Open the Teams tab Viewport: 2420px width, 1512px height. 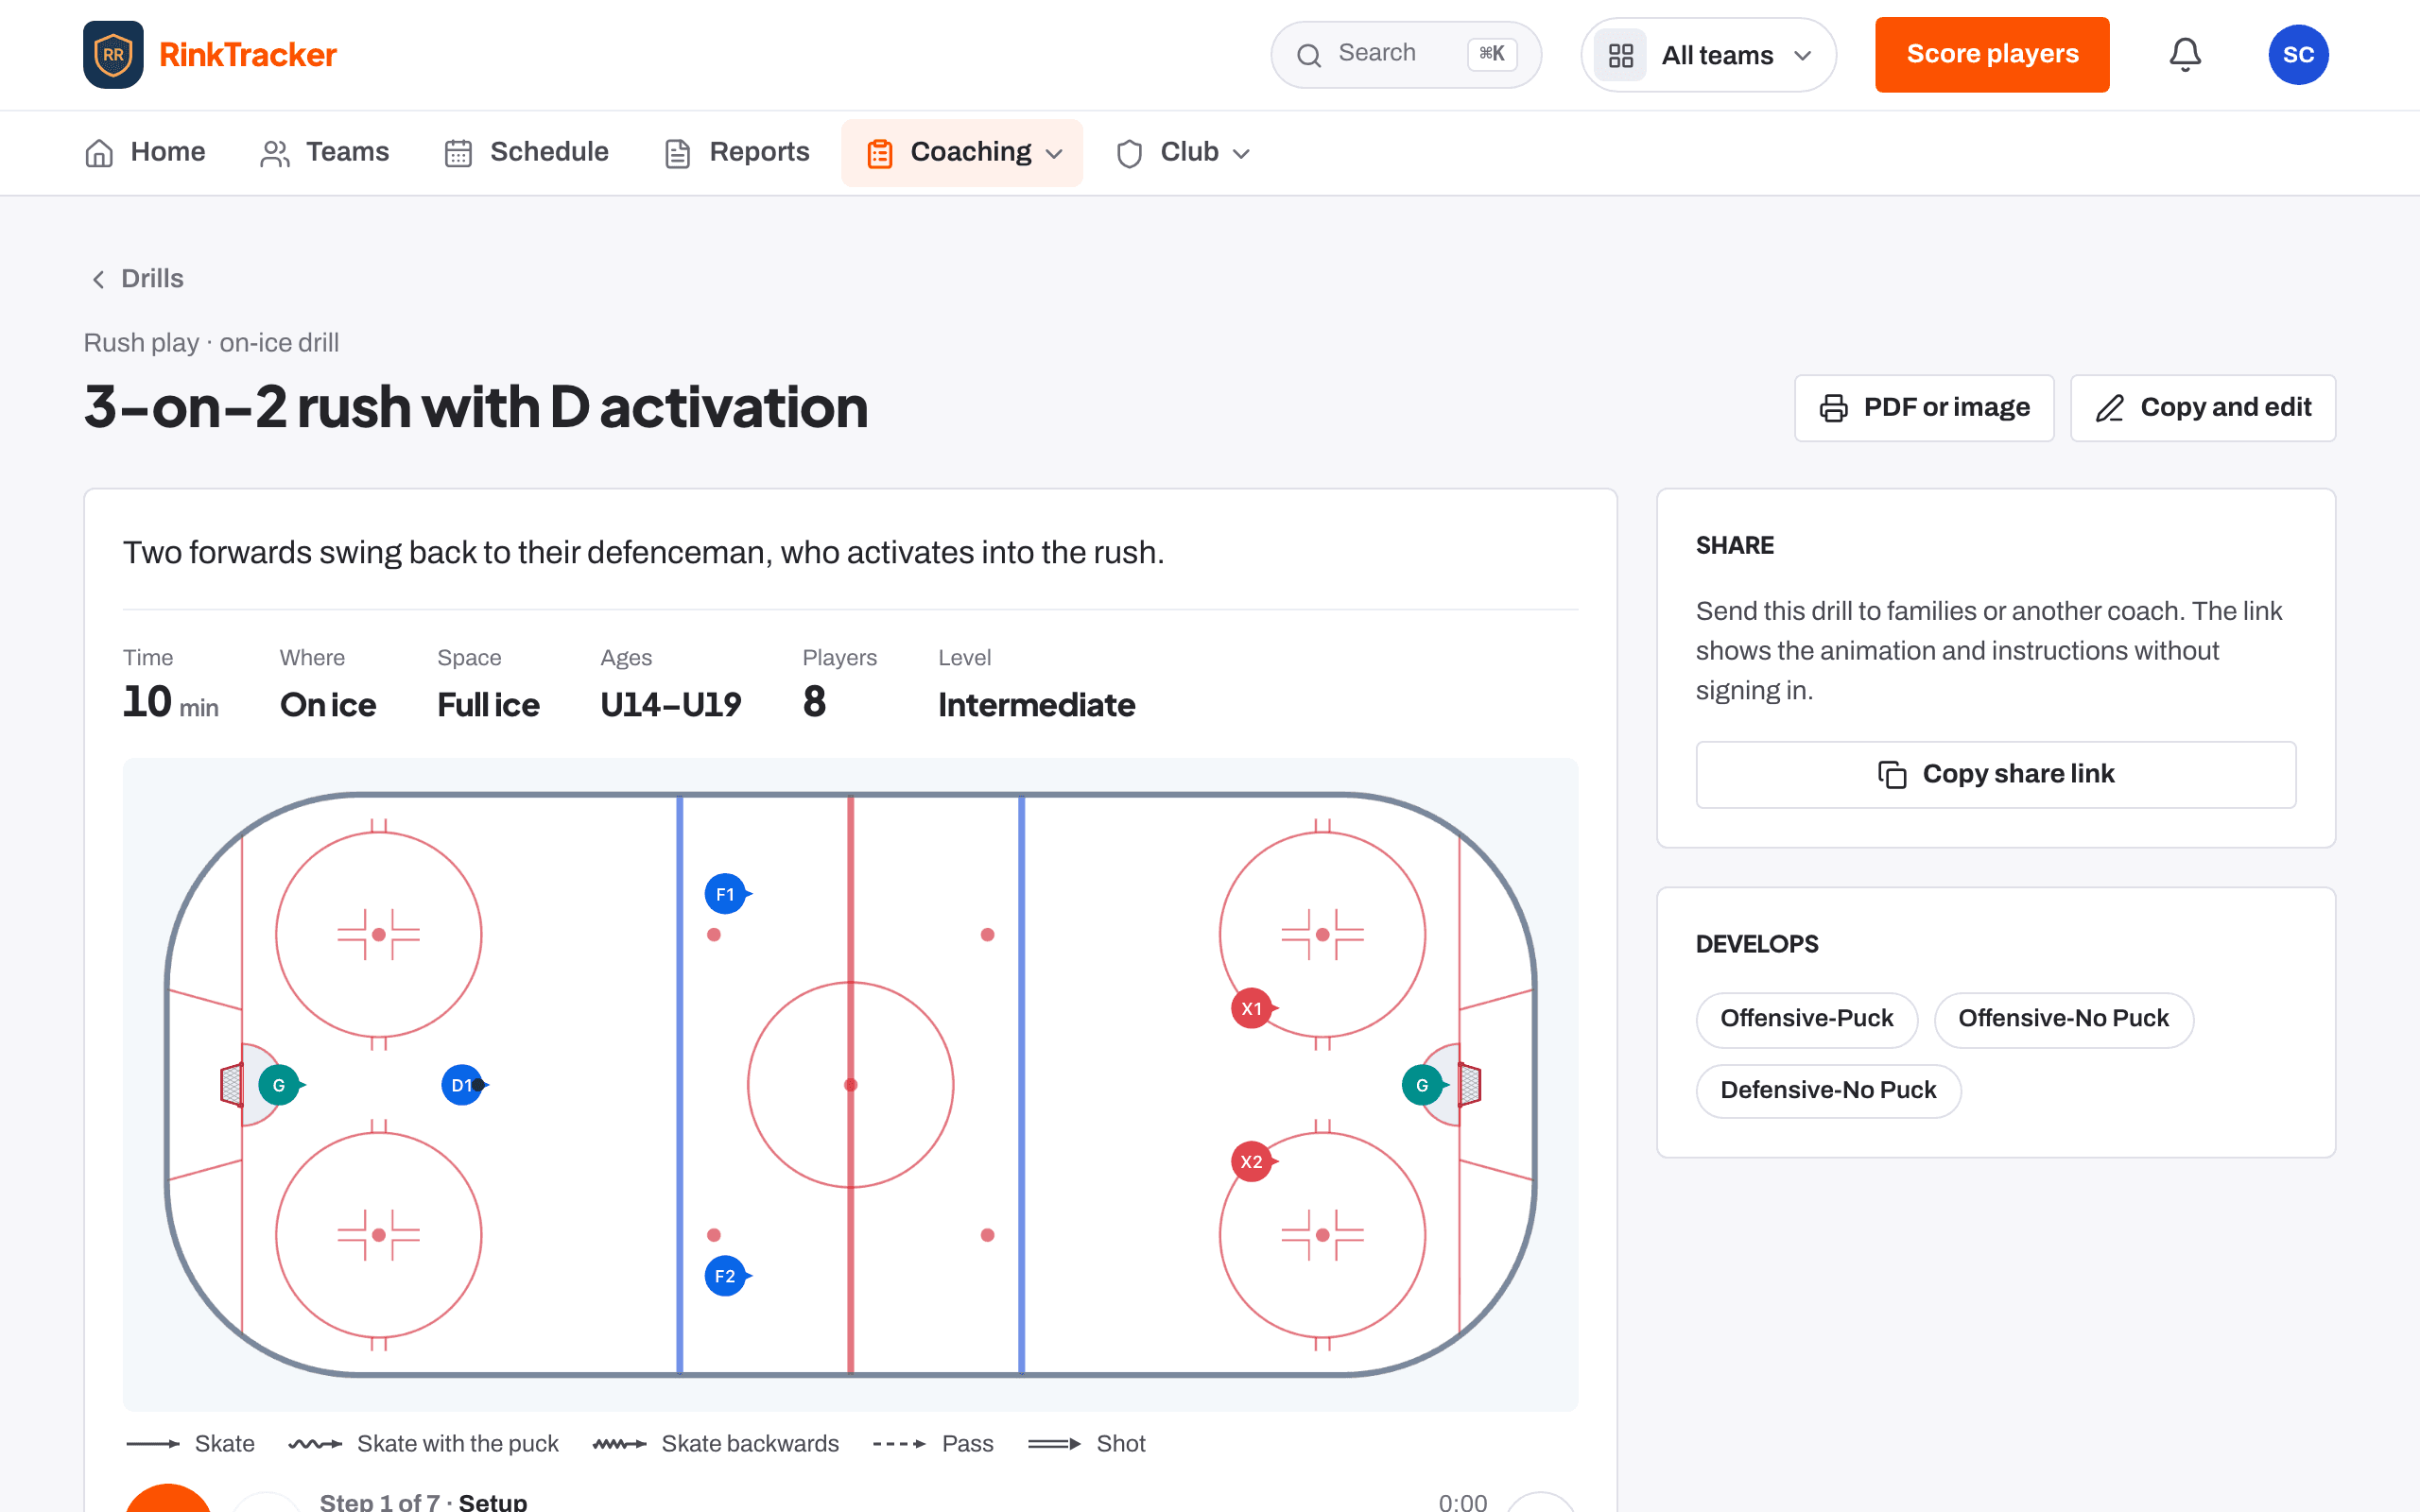(x=325, y=152)
